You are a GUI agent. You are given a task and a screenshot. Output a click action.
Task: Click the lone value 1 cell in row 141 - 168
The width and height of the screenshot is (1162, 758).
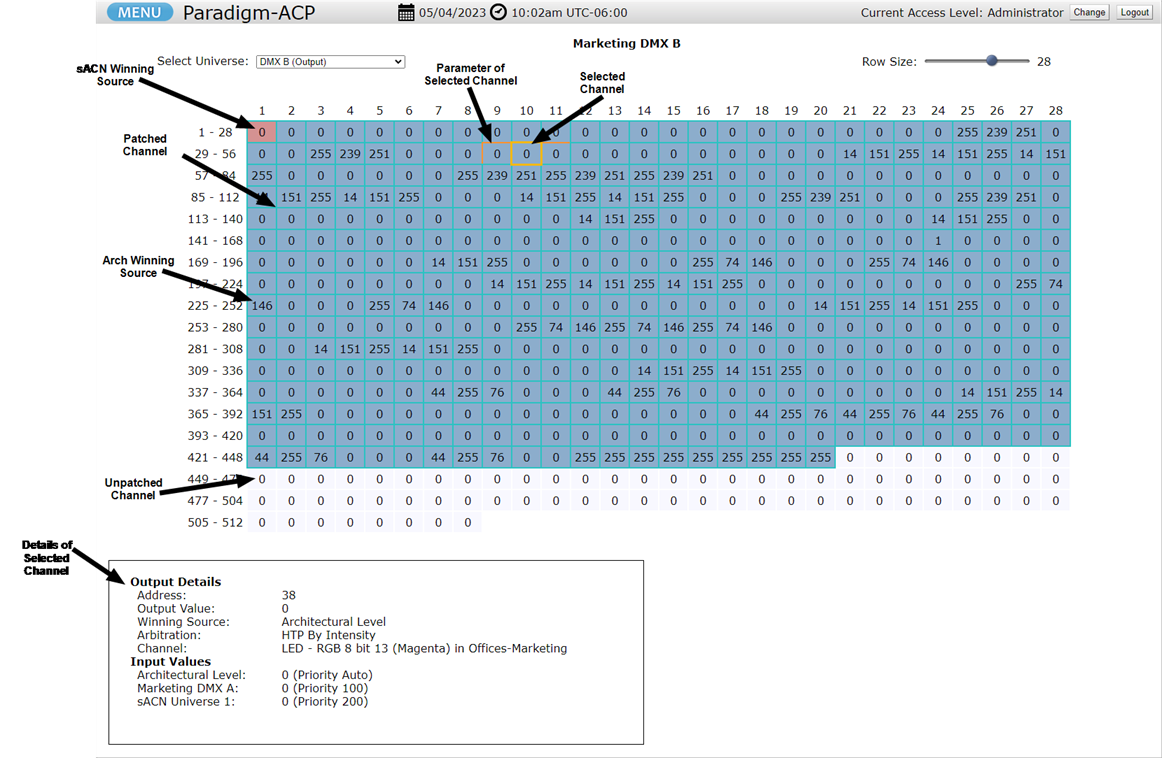pos(938,241)
